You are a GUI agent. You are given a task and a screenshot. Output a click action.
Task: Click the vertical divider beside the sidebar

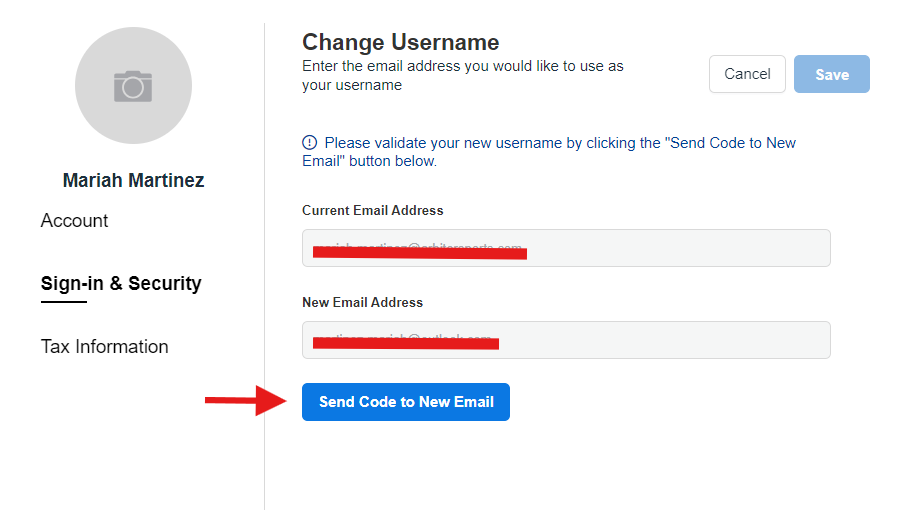265,266
